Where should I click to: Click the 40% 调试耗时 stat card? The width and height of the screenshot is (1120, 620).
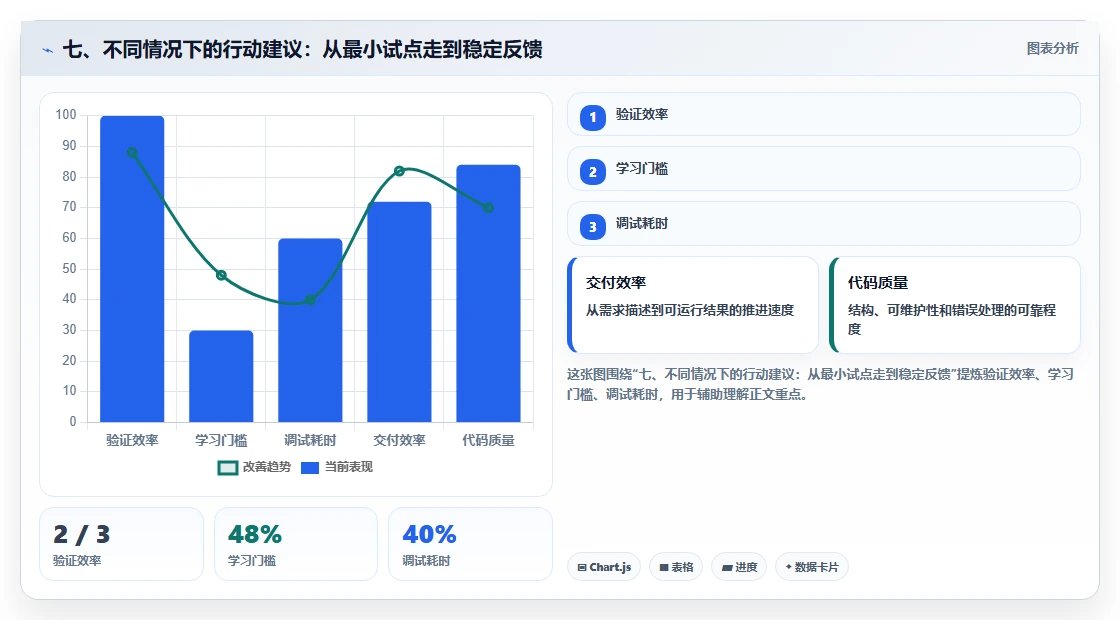pyautogui.click(x=470, y=544)
